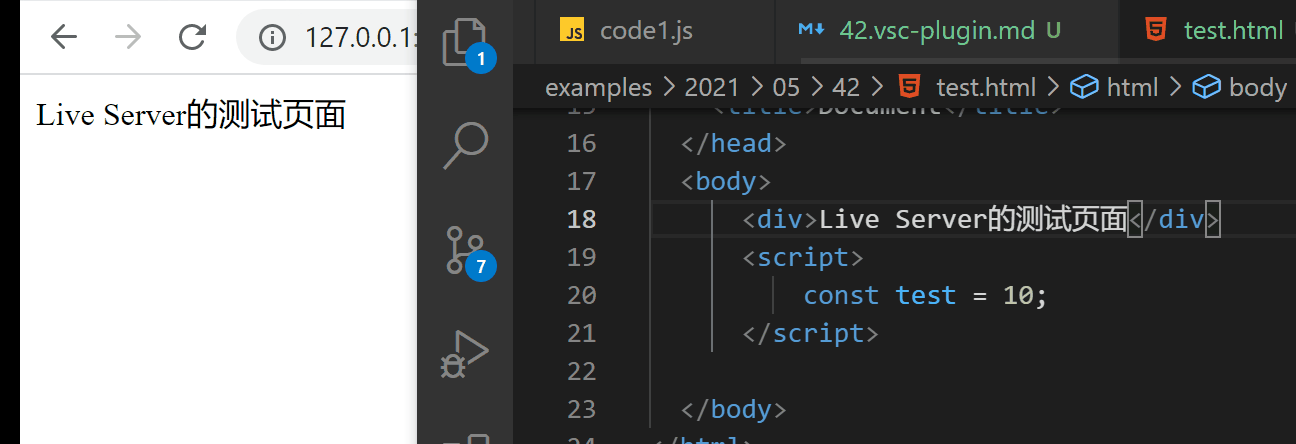Viewport: 1296px width, 444px height.
Task: Place cursor in opening <body> tag
Action: click(x=726, y=182)
